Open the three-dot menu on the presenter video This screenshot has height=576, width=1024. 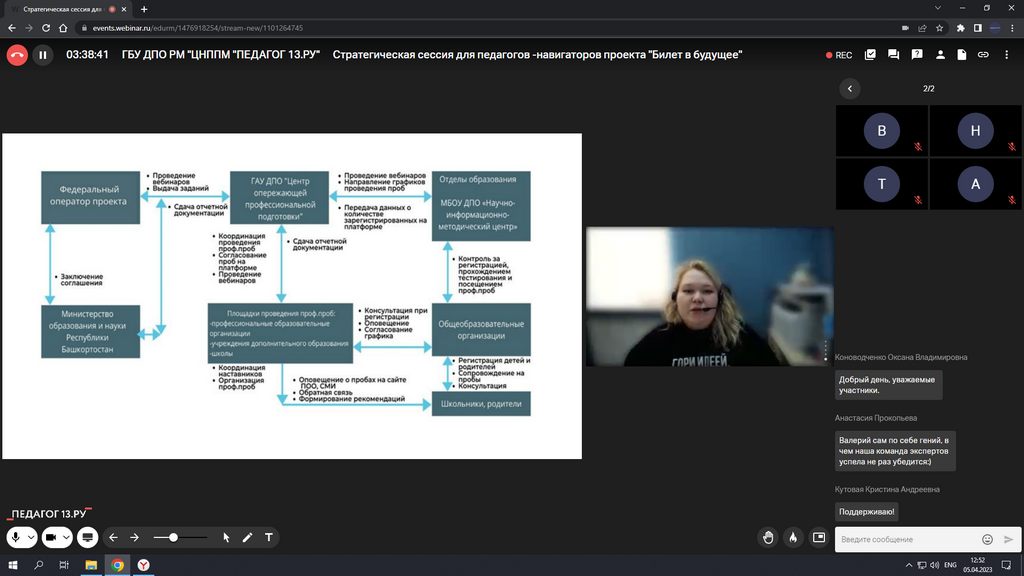tap(825, 351)
